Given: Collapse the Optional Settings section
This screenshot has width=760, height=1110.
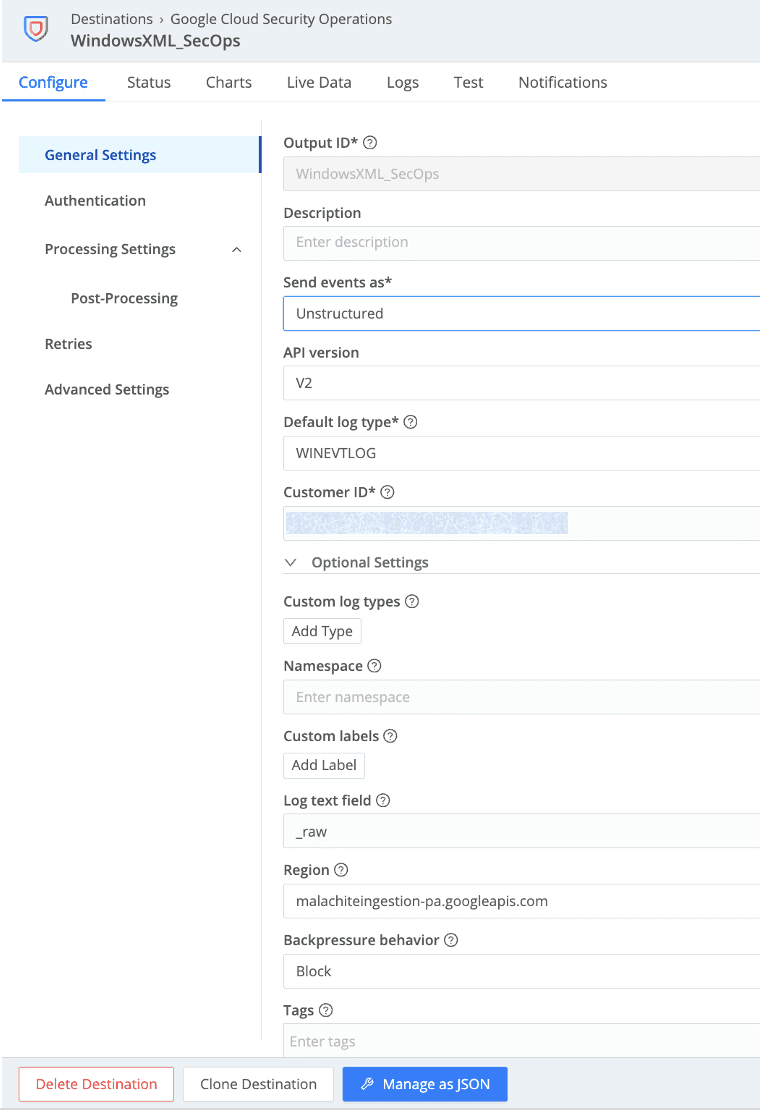Looking at the screenshot, I should tap(291, 563).
